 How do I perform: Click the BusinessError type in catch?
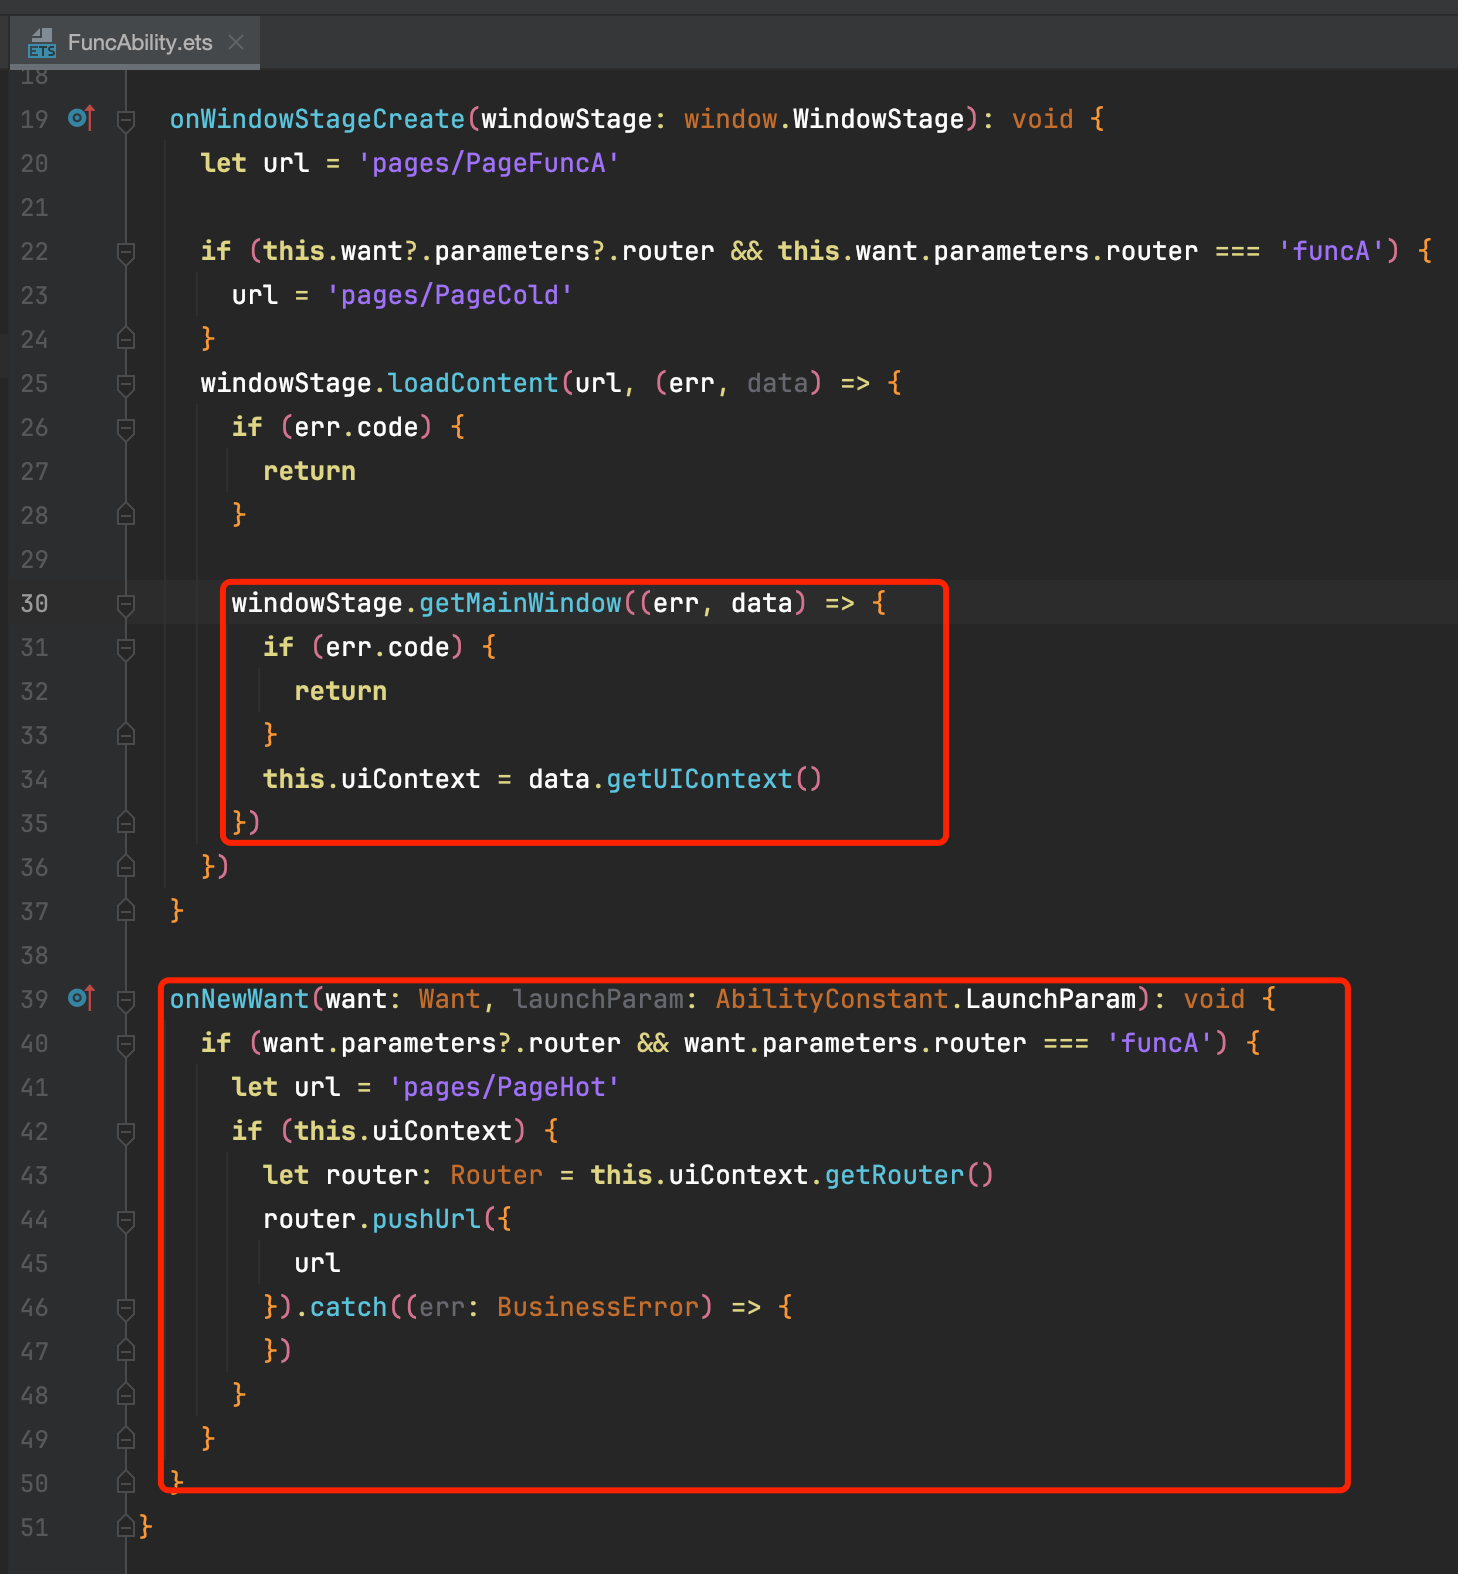point(597,1307)
